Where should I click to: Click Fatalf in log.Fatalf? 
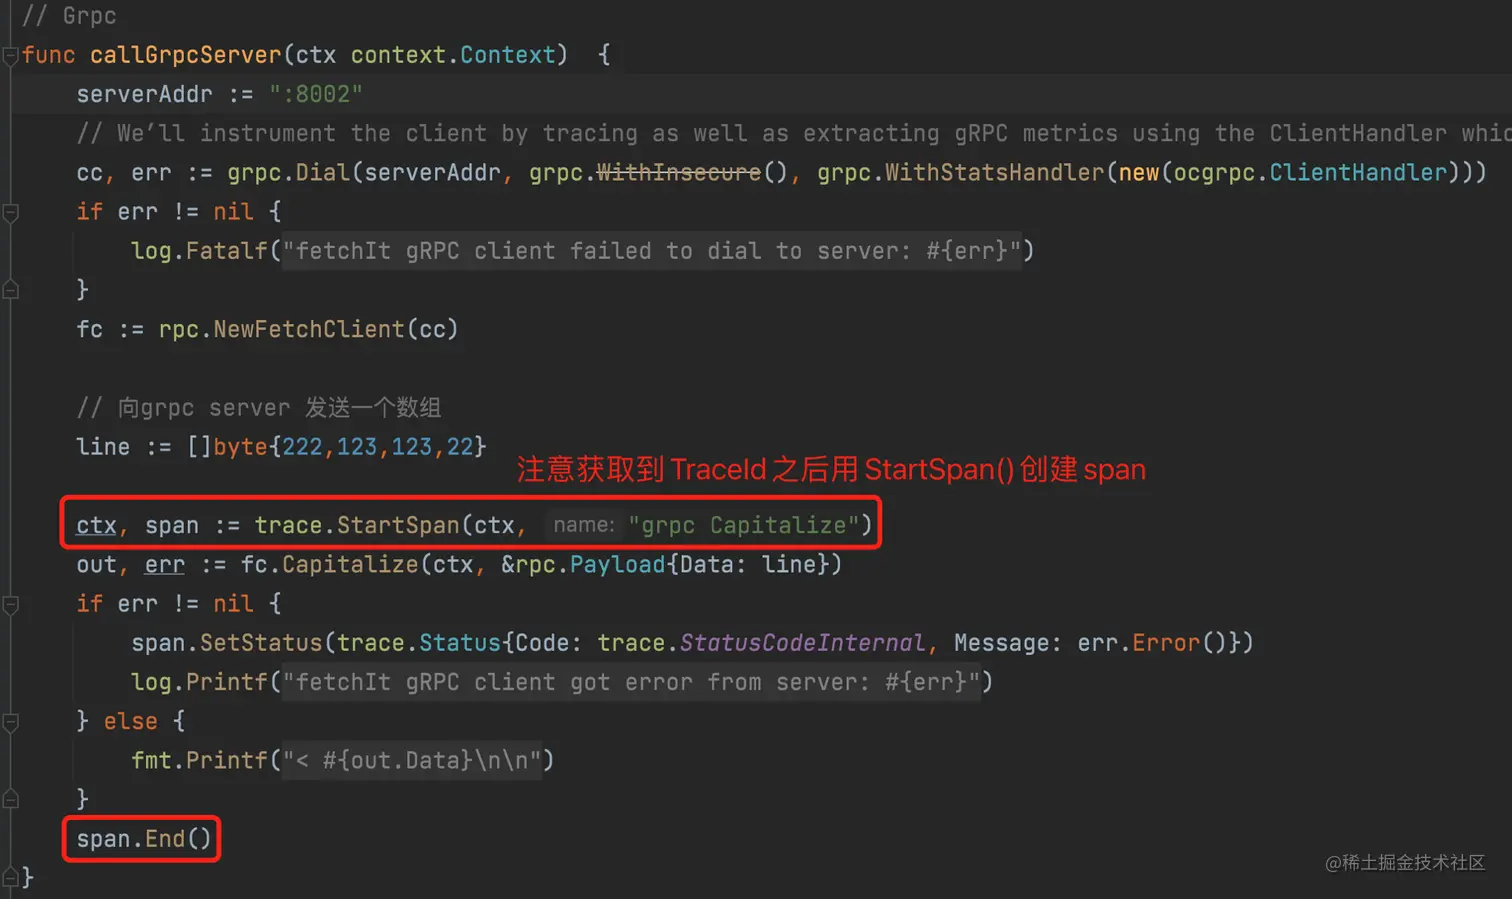227,251
